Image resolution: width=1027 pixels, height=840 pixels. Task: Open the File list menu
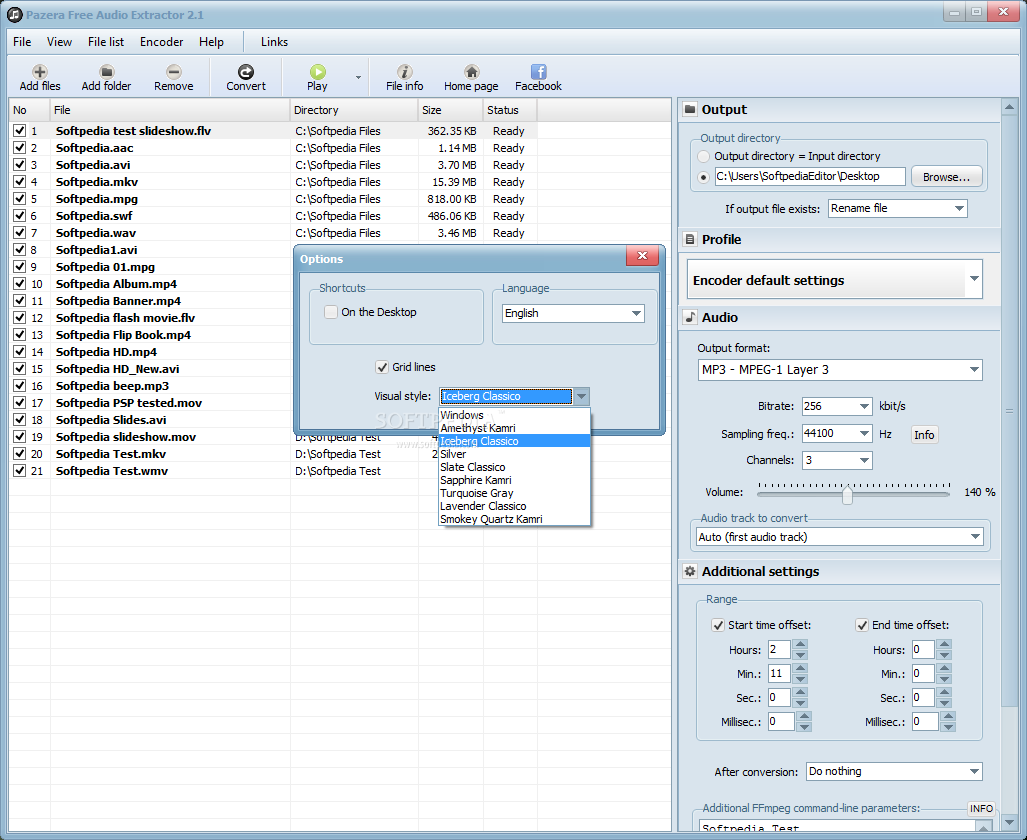tap(105, 42)
